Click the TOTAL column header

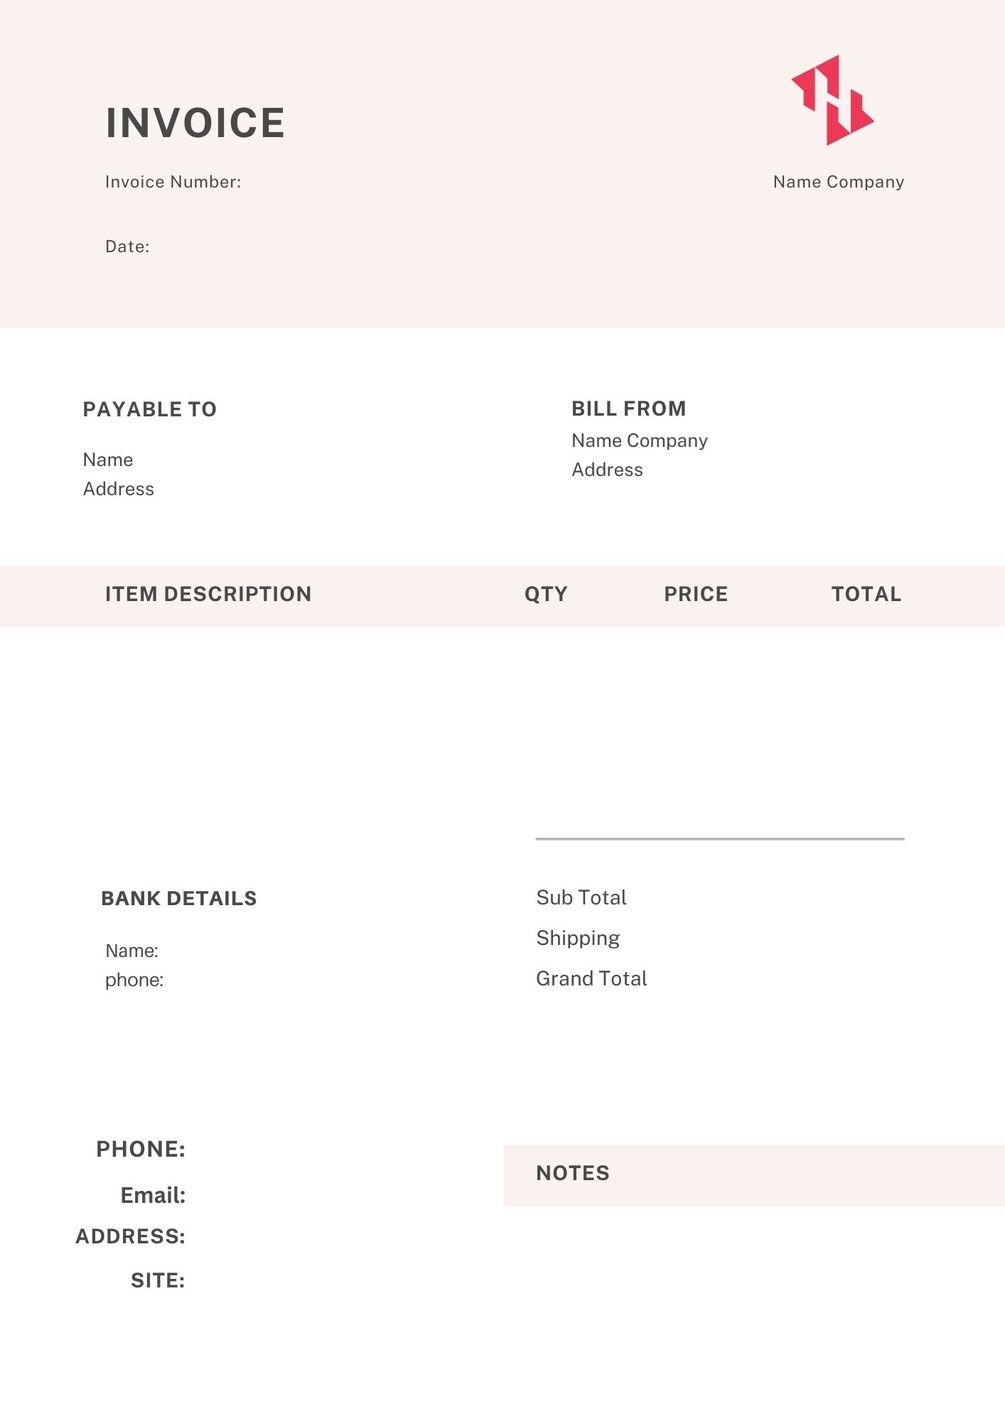[866, 594]
